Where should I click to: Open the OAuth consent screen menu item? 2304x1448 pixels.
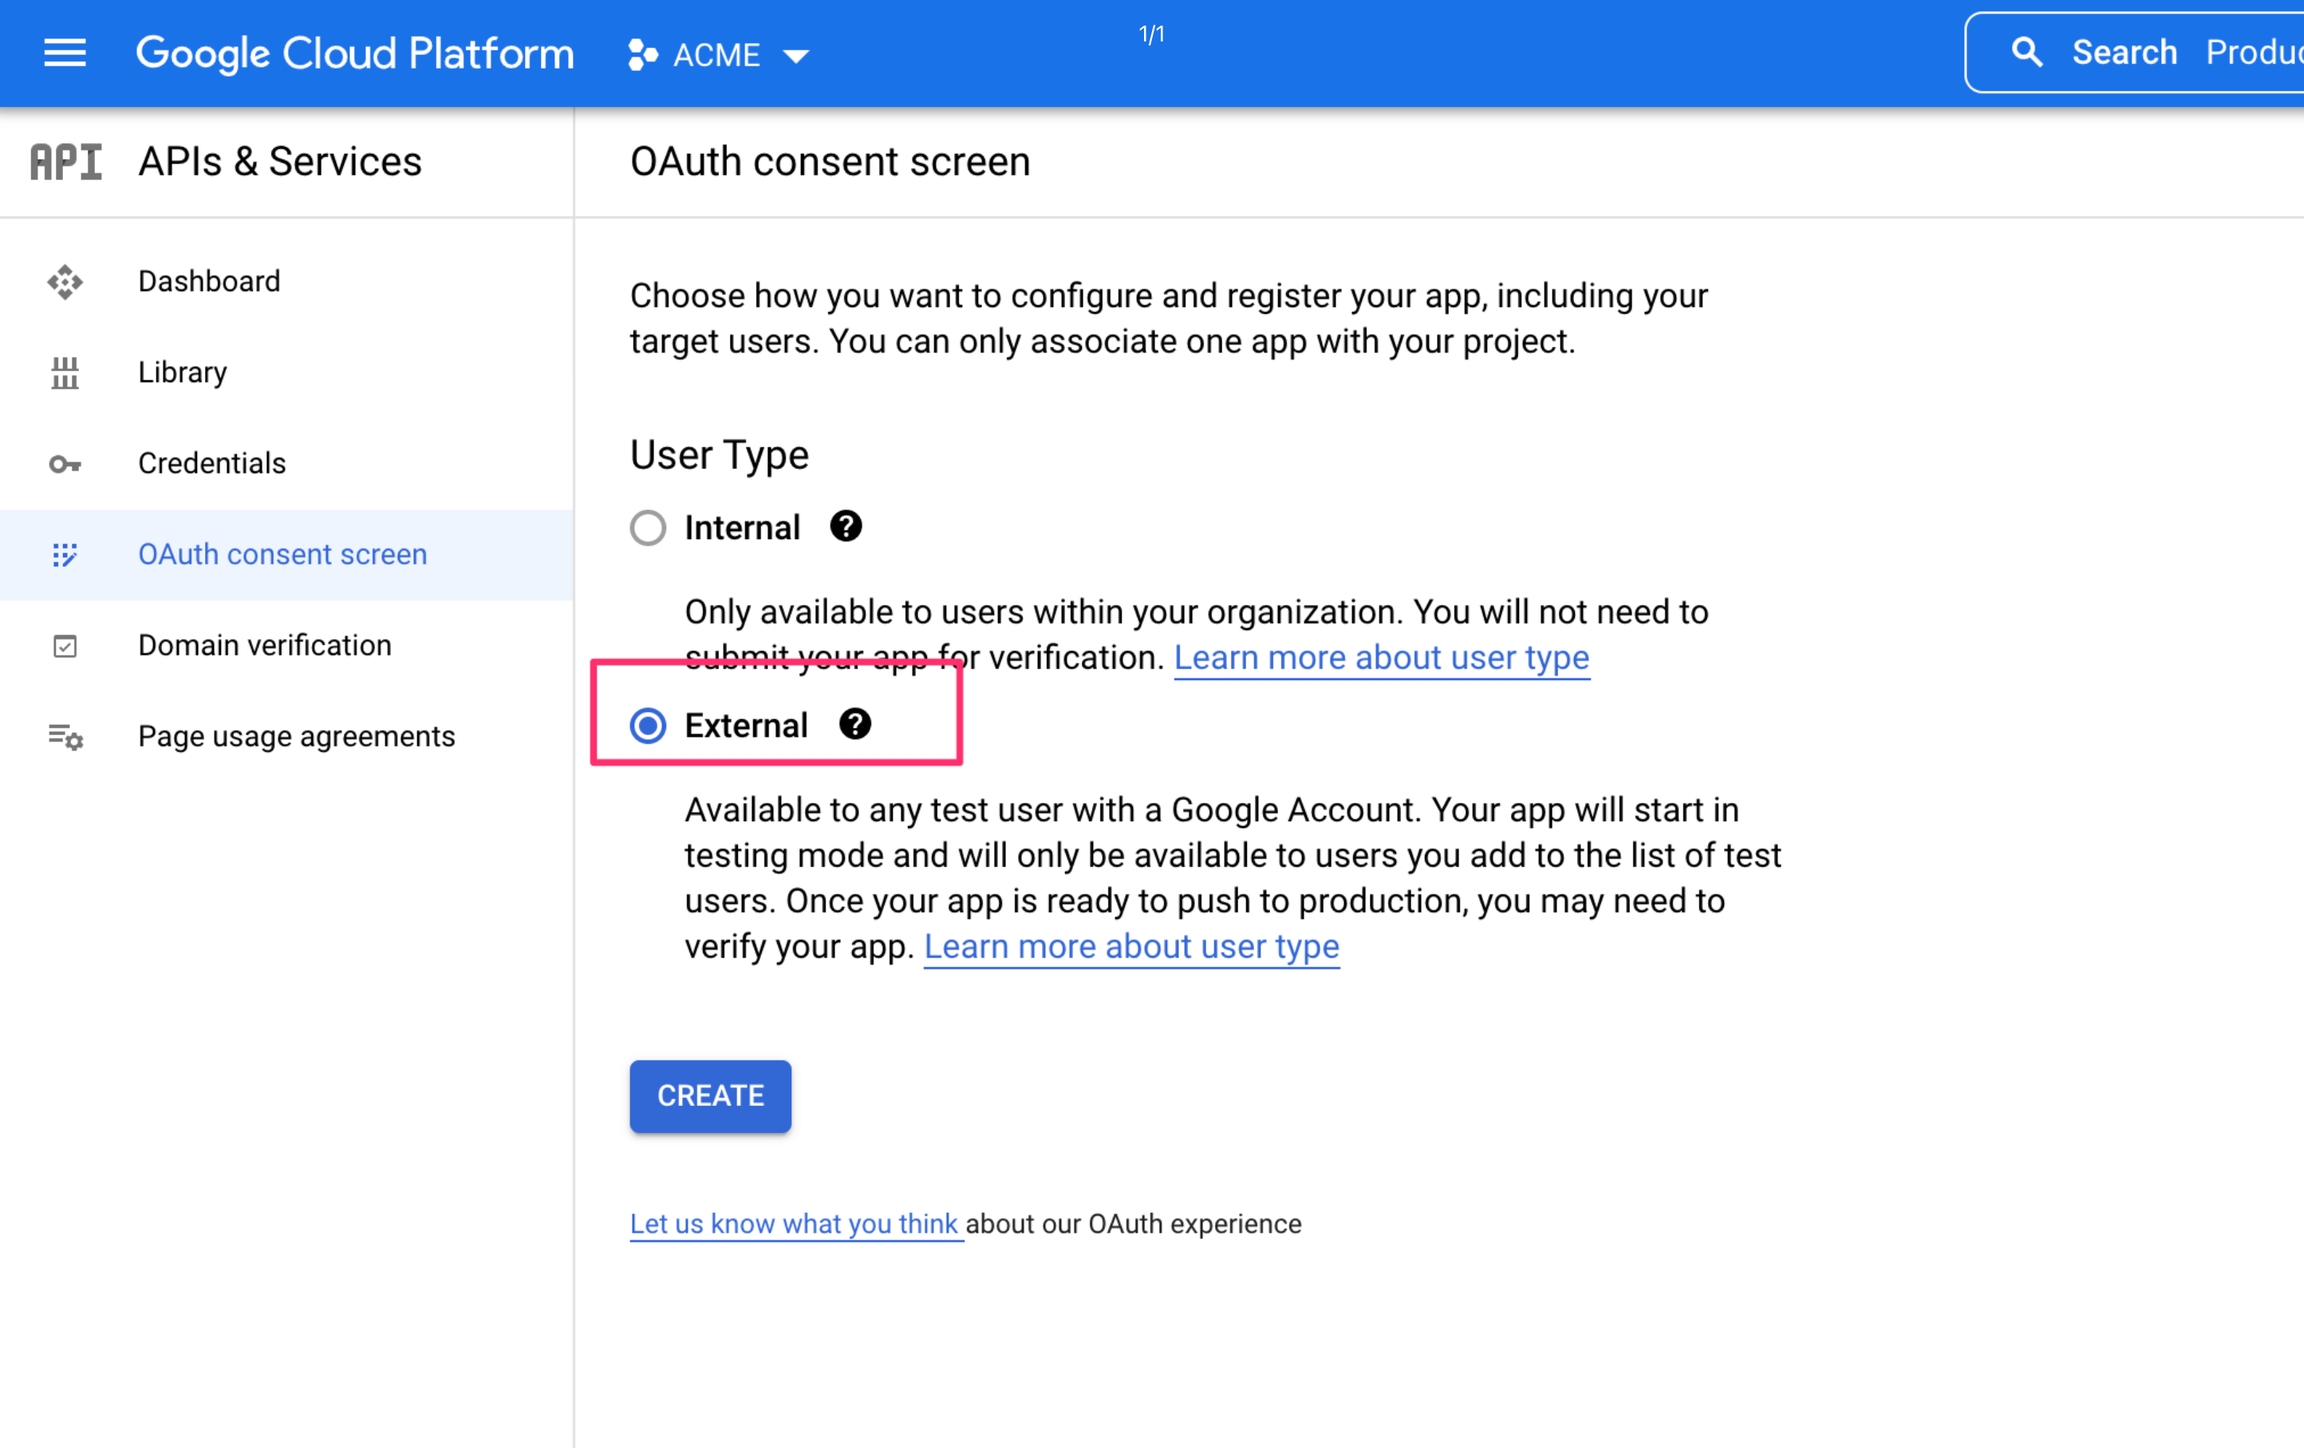pyautogui.click(x=282, y=555)
